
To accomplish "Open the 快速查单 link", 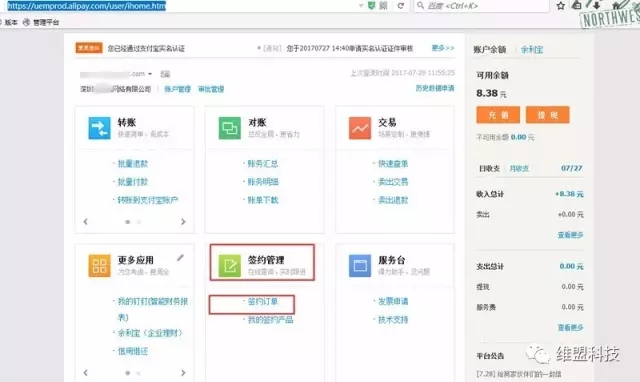I will (x=393, y=164).
